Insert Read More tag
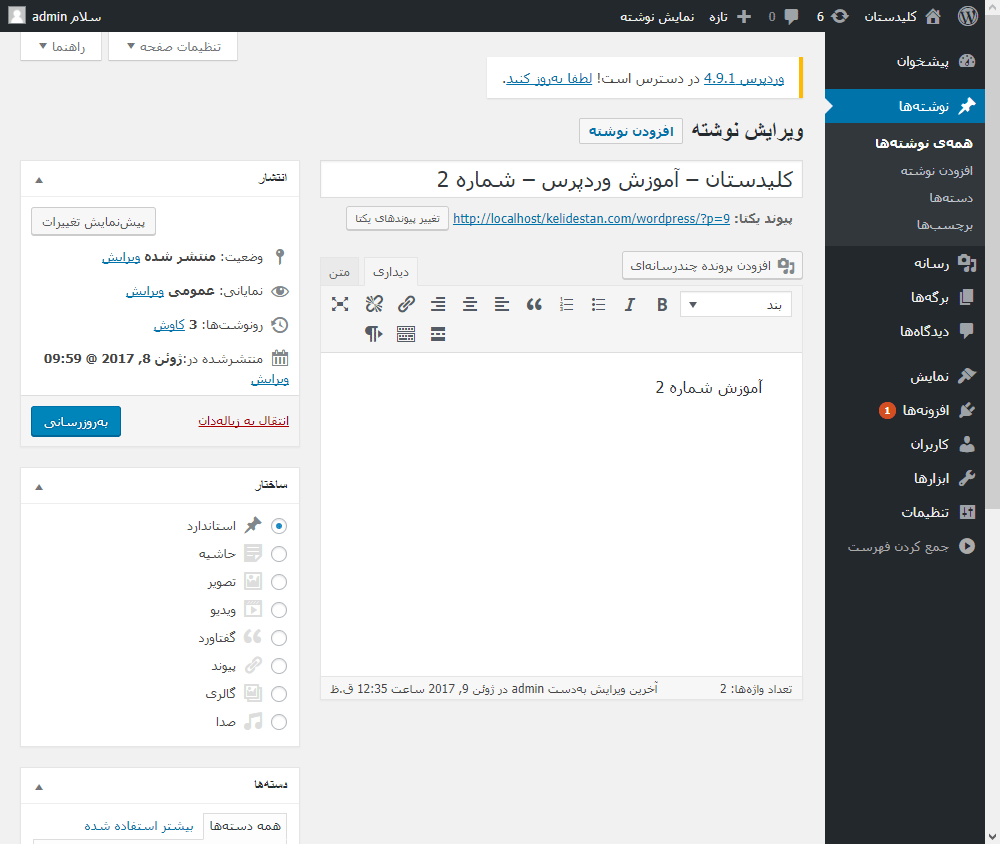1000x844 pixels. (438, 334)
